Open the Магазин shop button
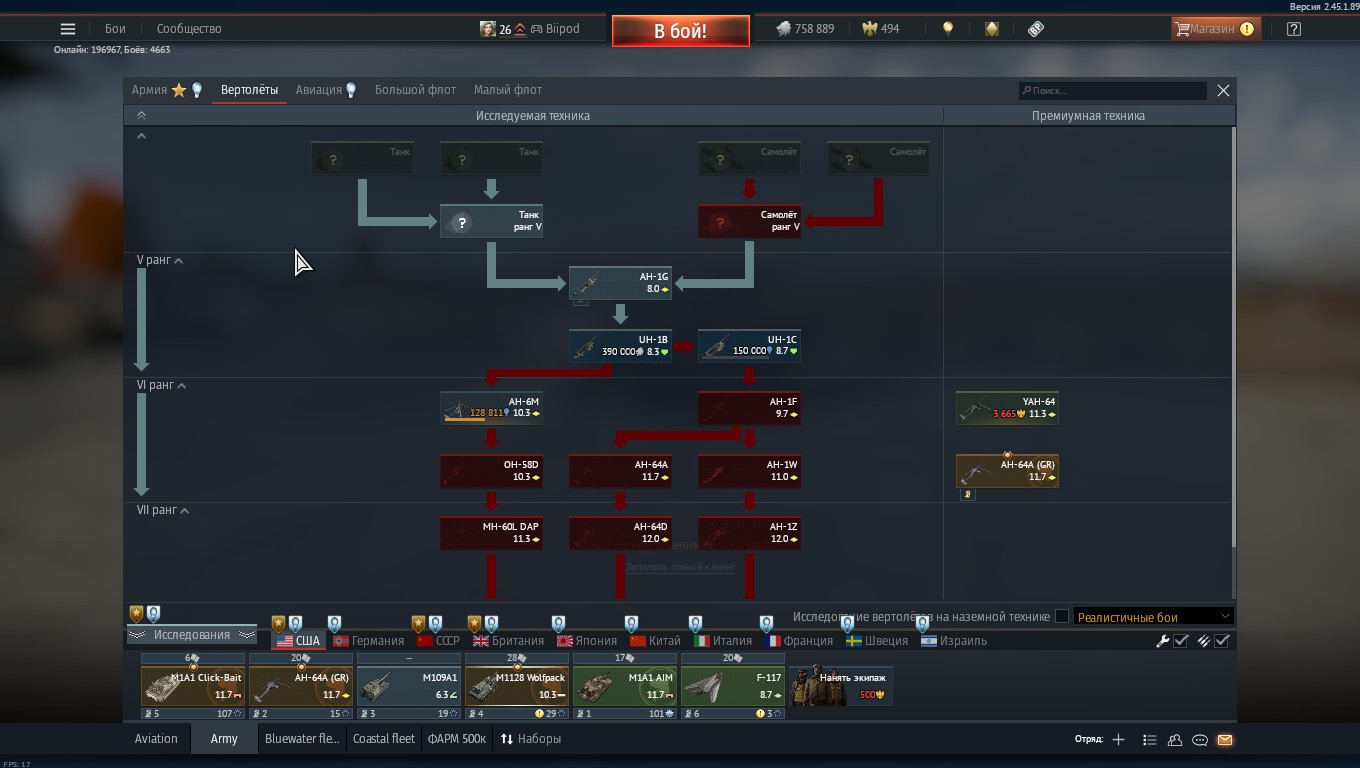 pos(1214,29)
